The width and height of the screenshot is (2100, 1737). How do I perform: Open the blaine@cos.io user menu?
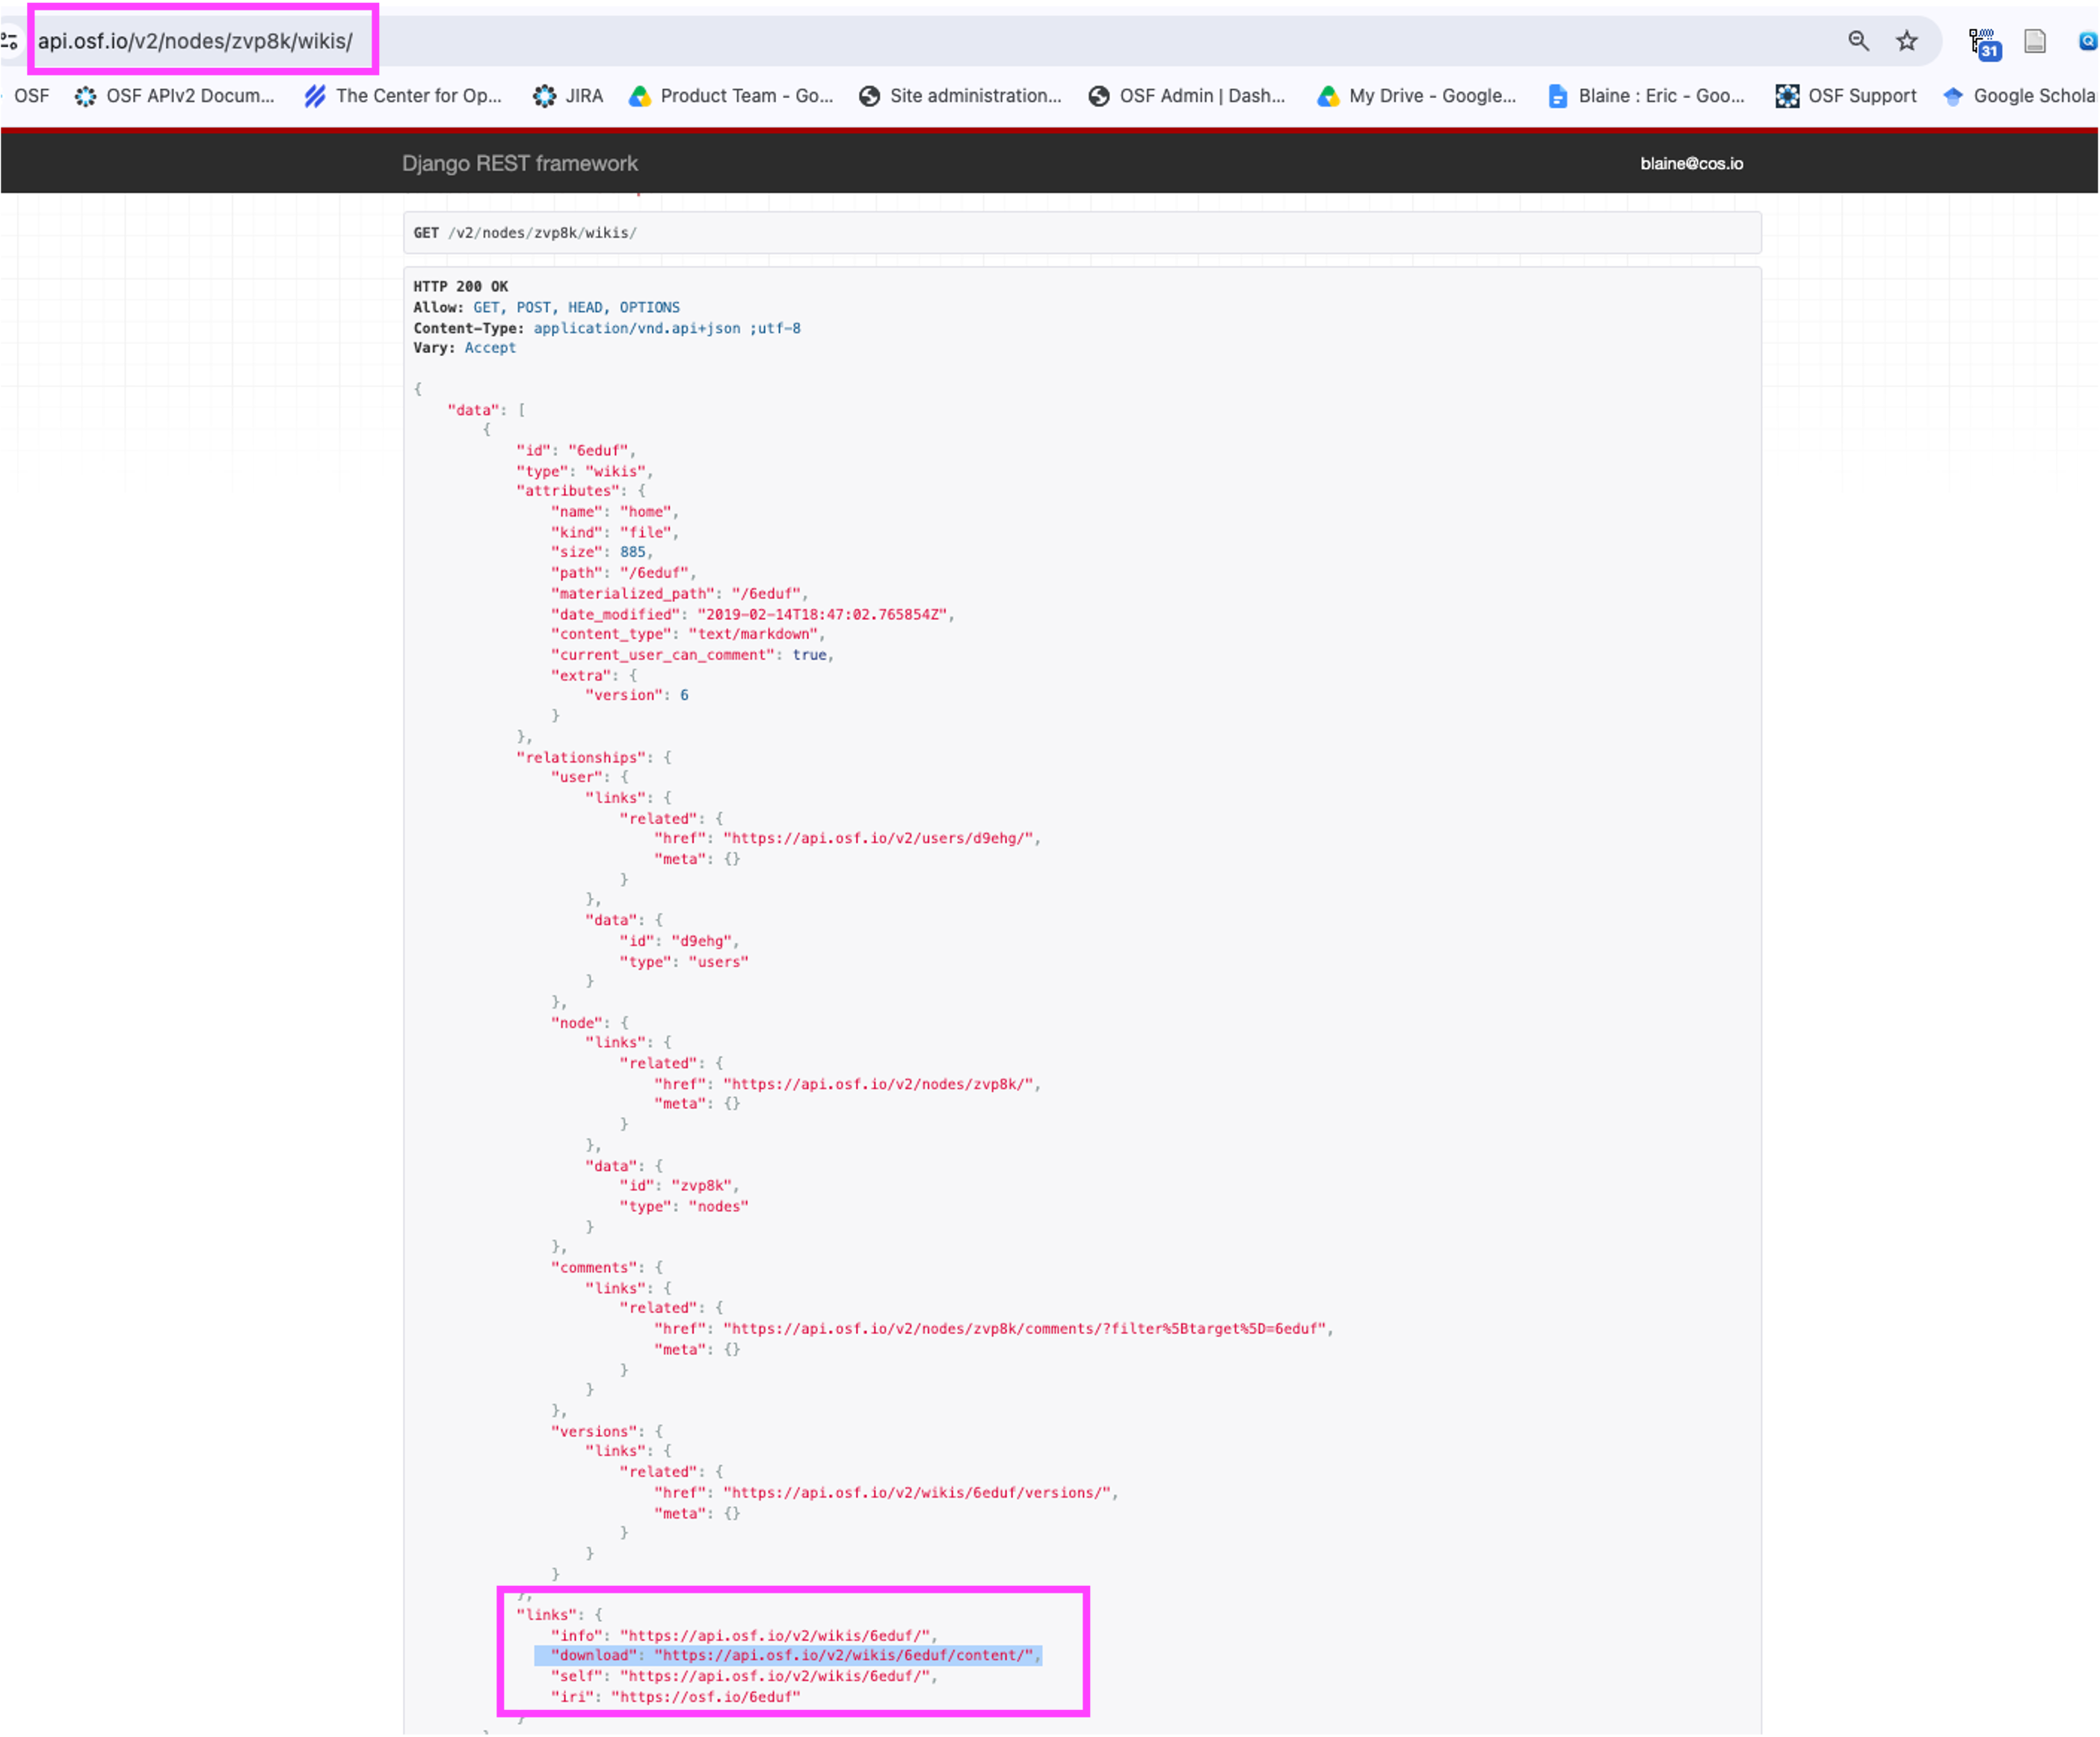(1691, 163)
